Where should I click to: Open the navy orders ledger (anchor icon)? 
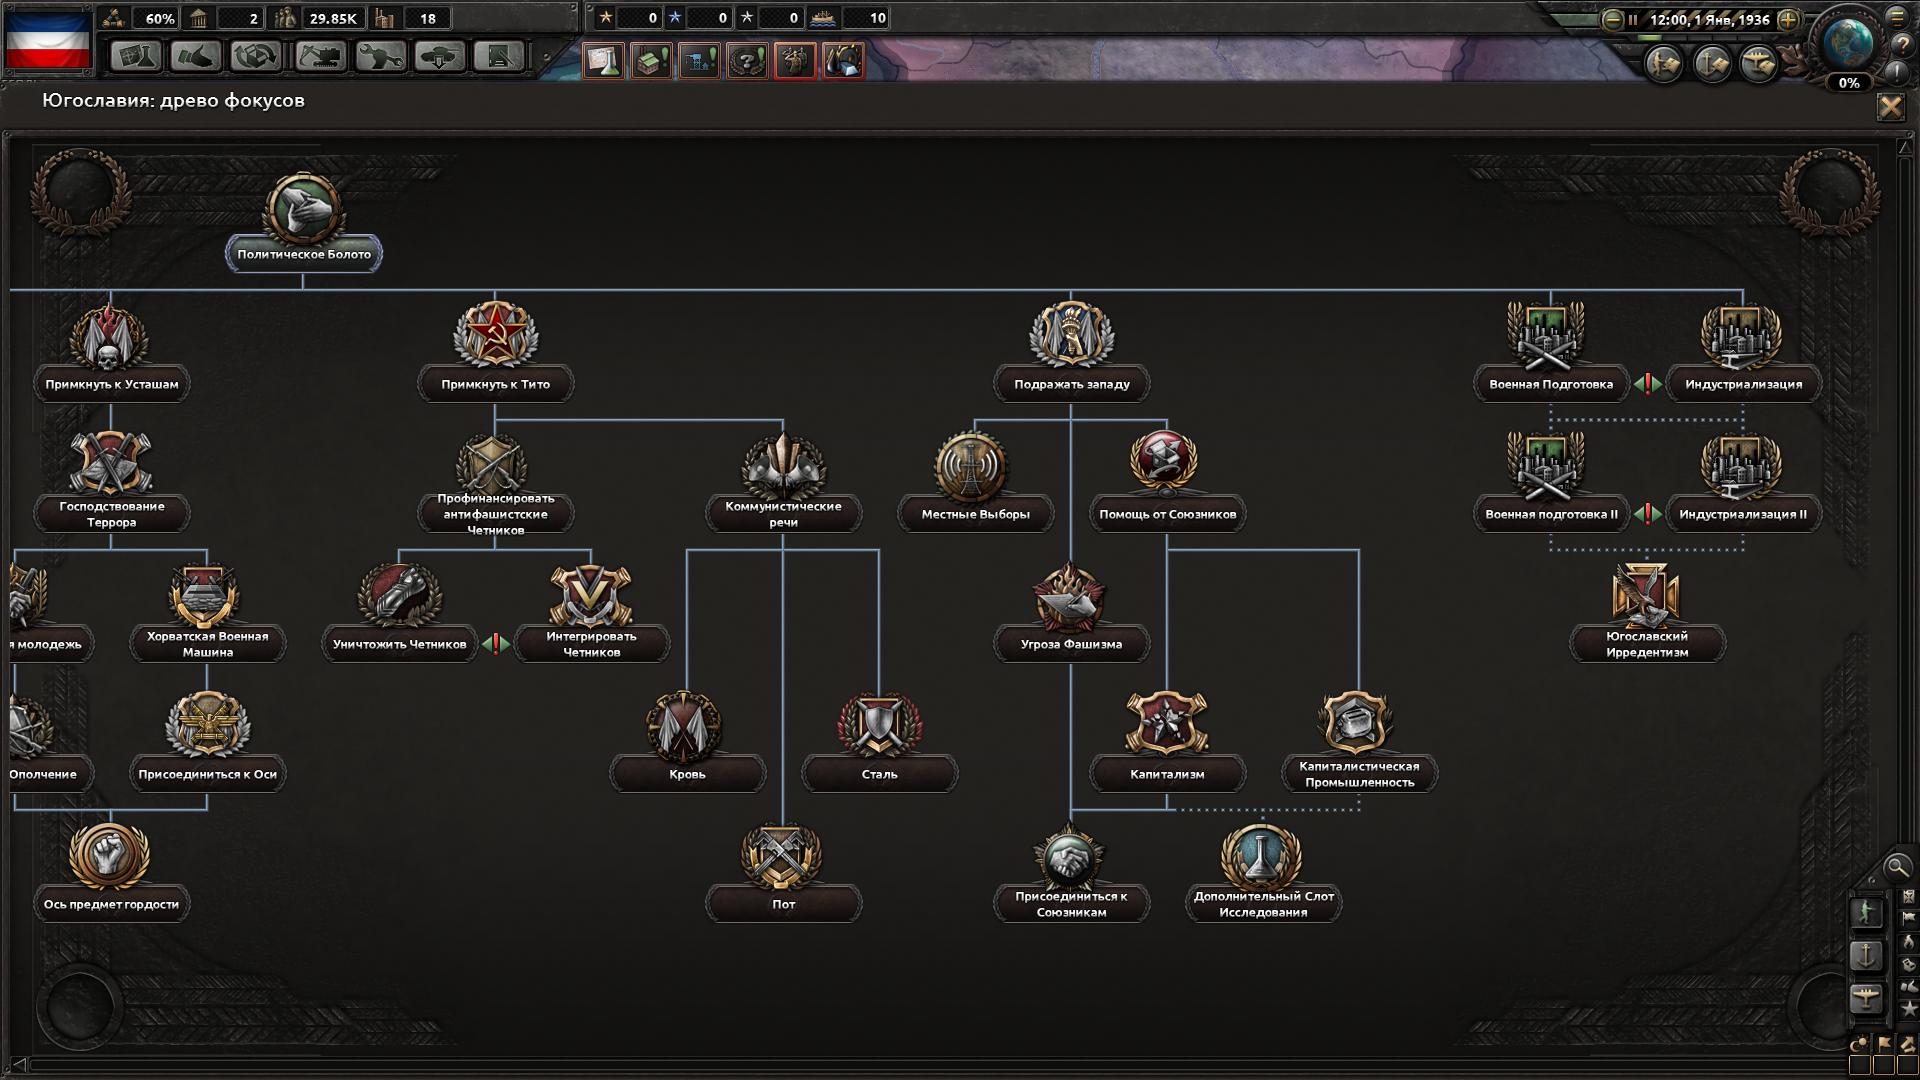[x=1712, y=64]
